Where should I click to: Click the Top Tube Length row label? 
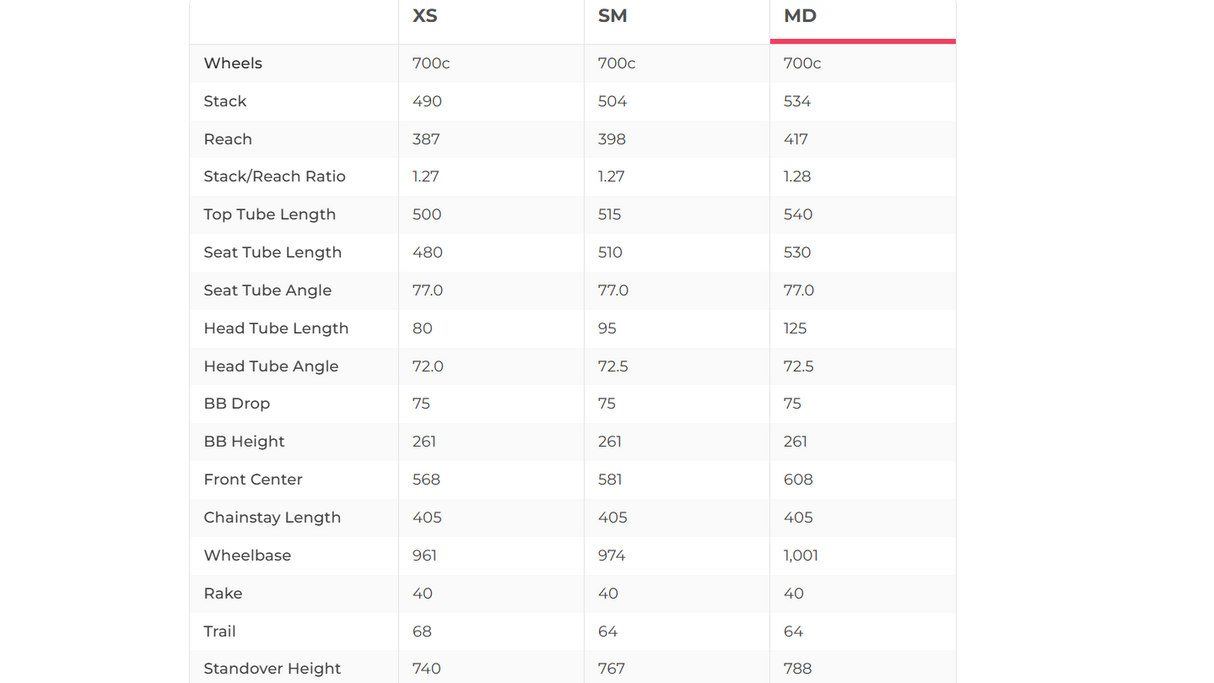point(269,214)
